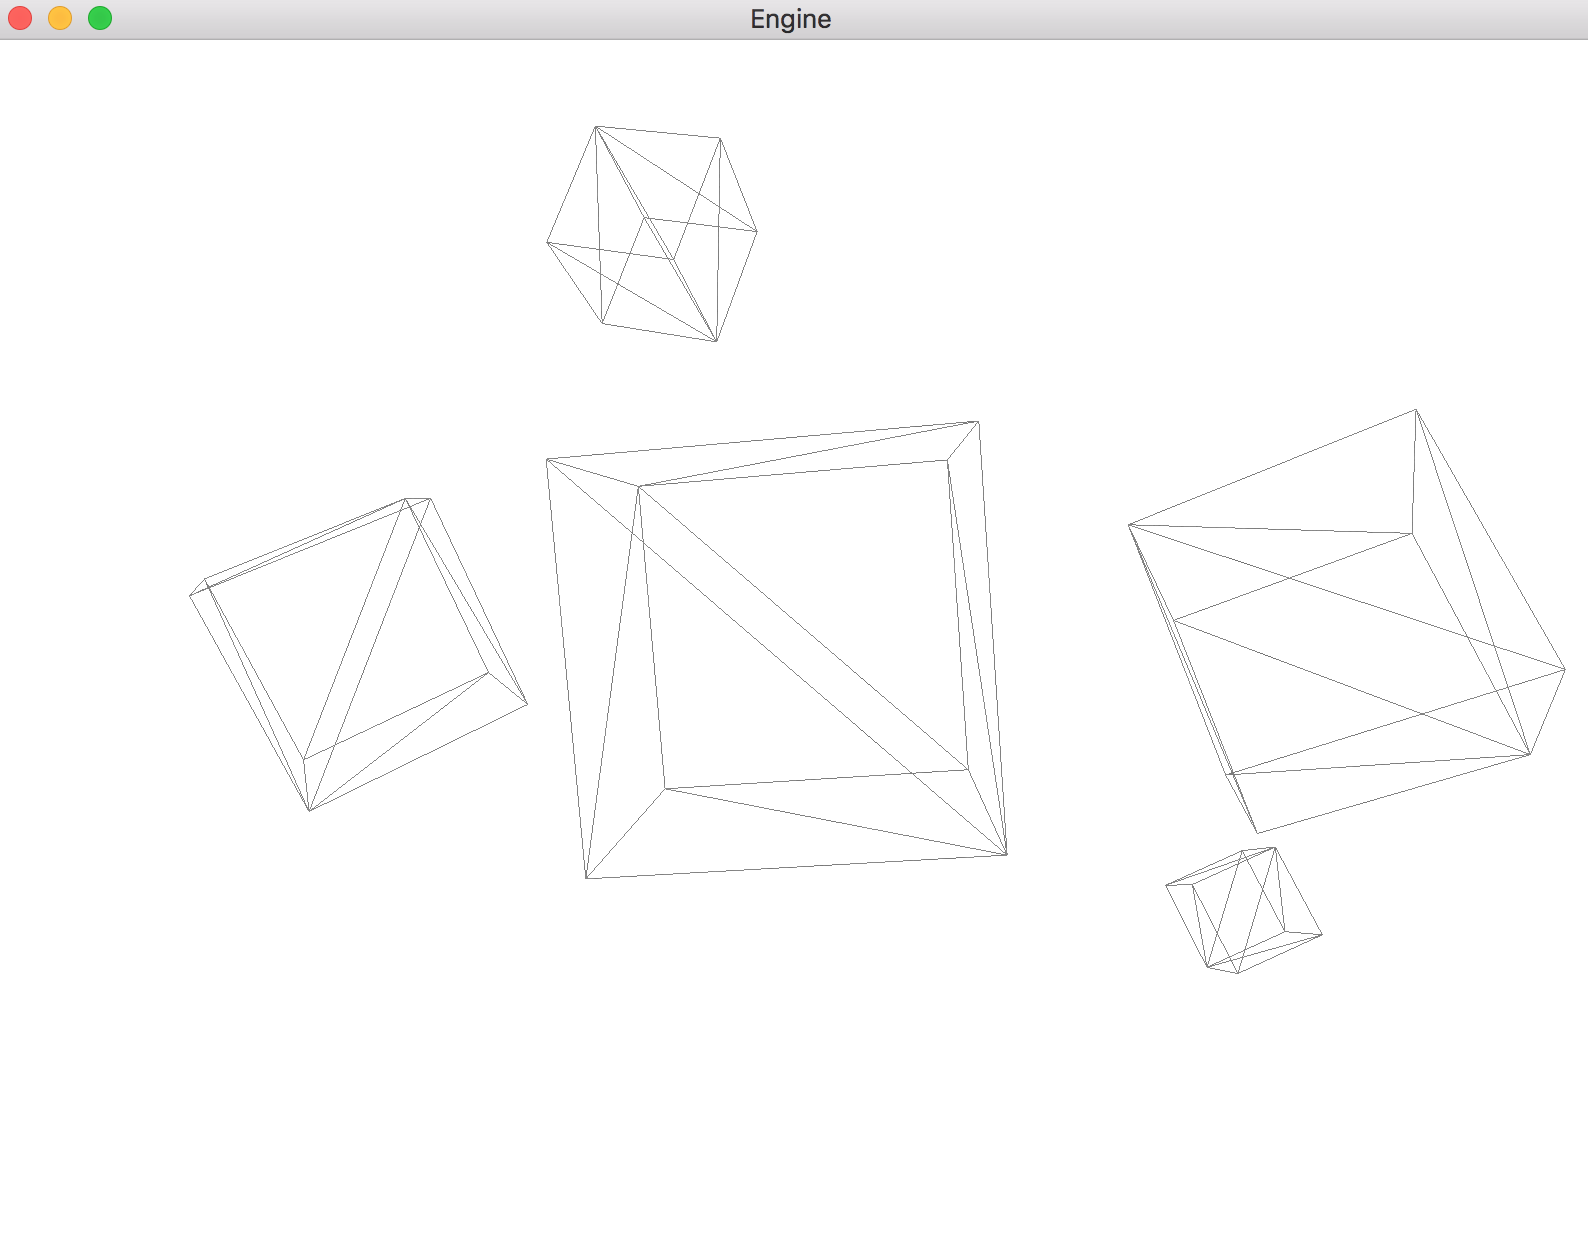Click the 'Engine' window title text
The width and height of the screenshot is (1588, 1234).
[x=791, y=19]
